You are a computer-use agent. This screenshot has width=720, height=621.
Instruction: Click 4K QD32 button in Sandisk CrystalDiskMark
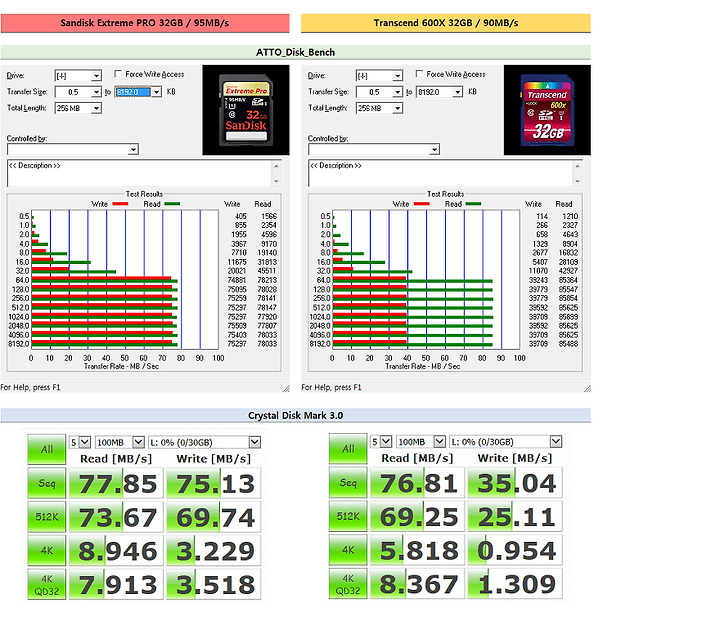pos(46,585)
